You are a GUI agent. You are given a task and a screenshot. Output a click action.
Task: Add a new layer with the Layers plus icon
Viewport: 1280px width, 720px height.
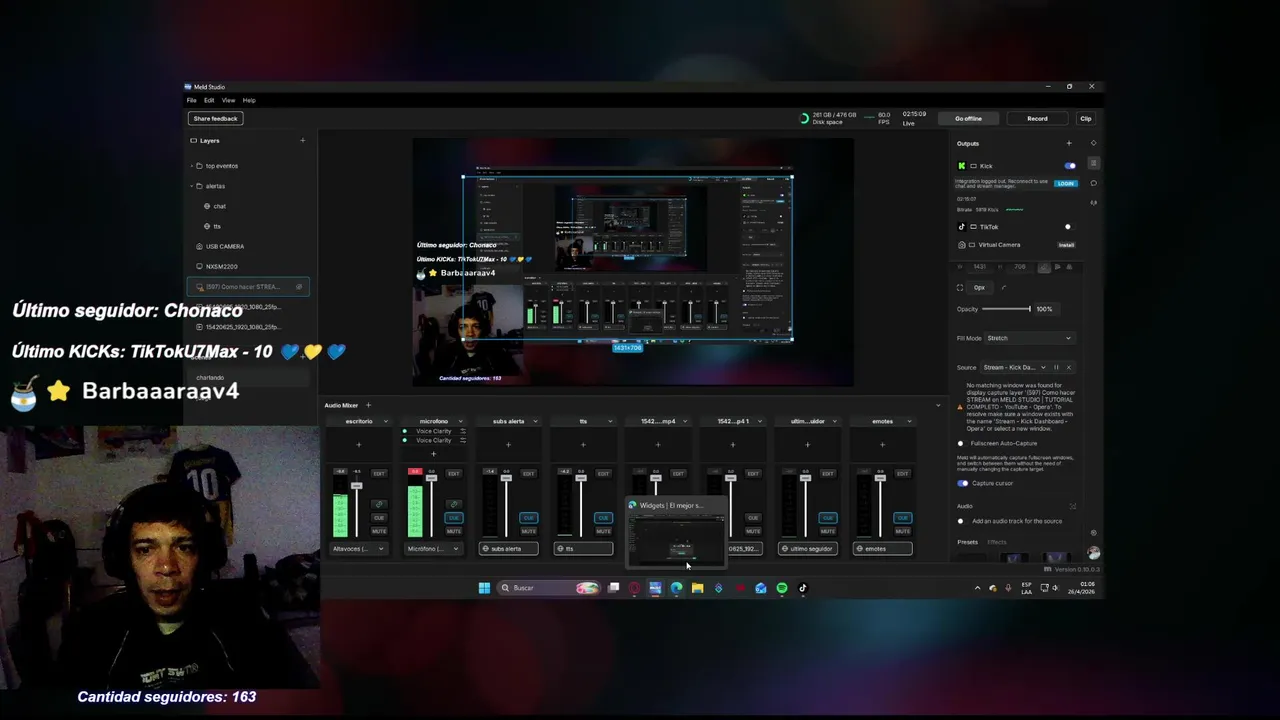(x=303, y=140)
